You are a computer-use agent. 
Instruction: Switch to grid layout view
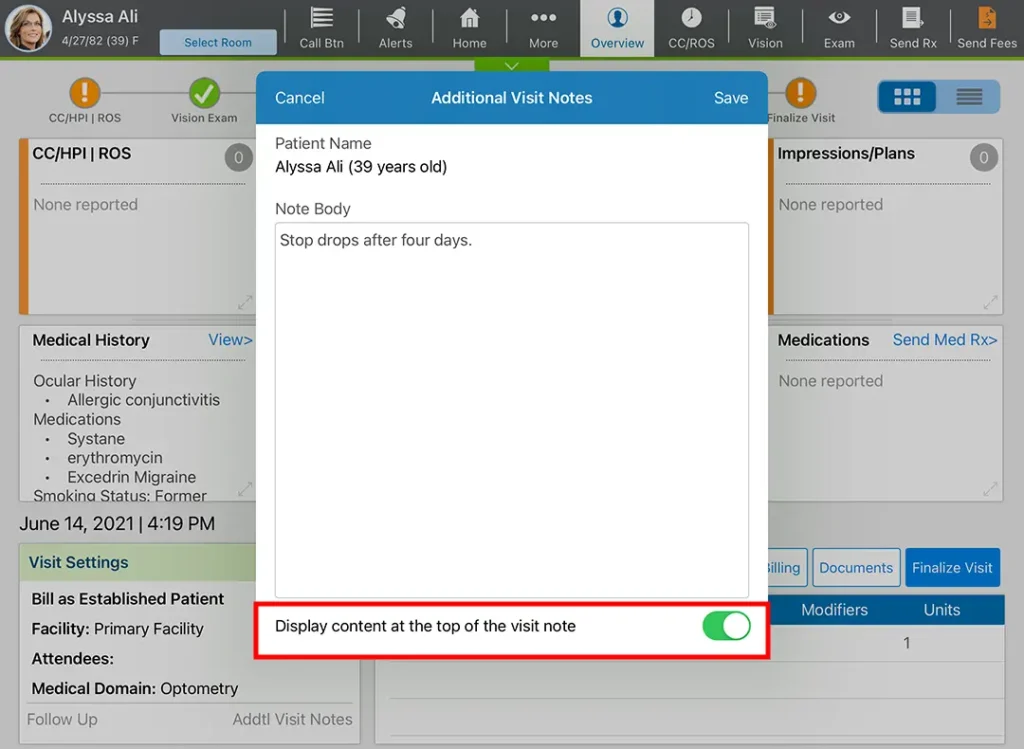point(907,97)
